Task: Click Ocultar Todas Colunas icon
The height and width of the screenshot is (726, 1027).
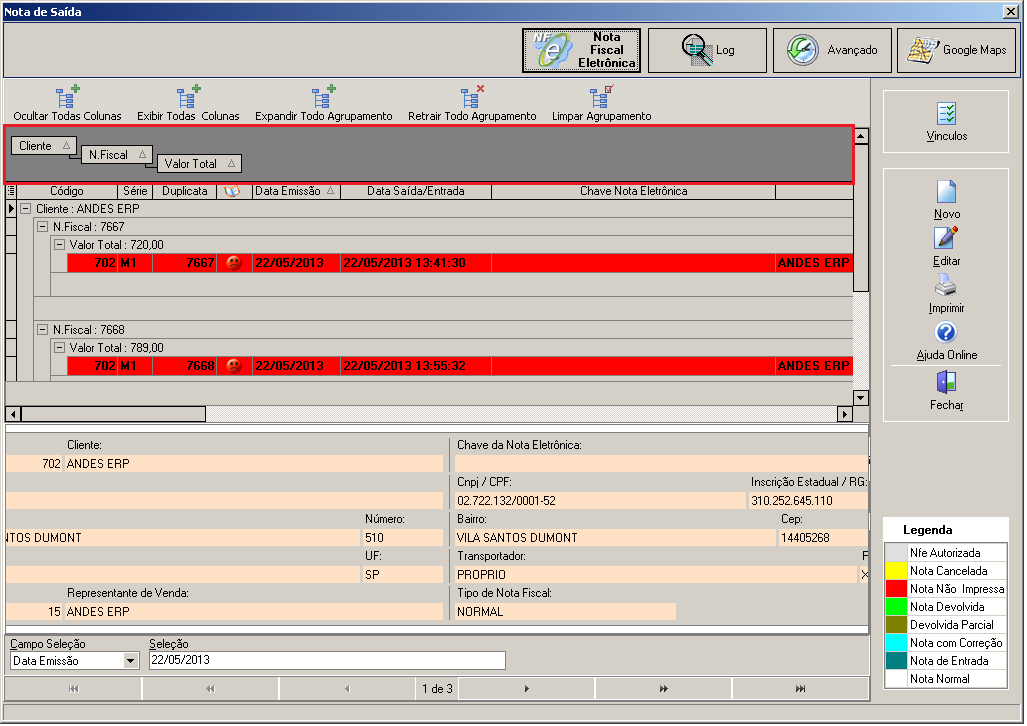Action: (67, 96)
